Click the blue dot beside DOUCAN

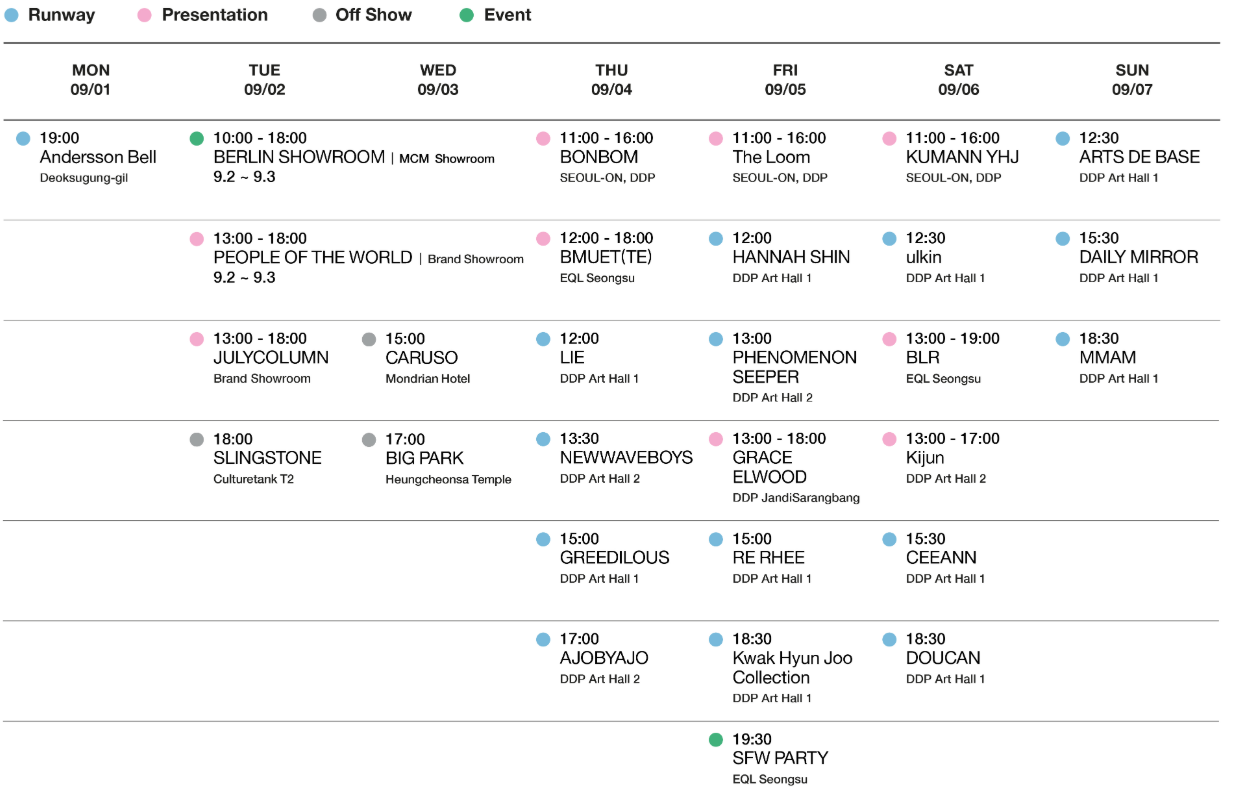889,639
